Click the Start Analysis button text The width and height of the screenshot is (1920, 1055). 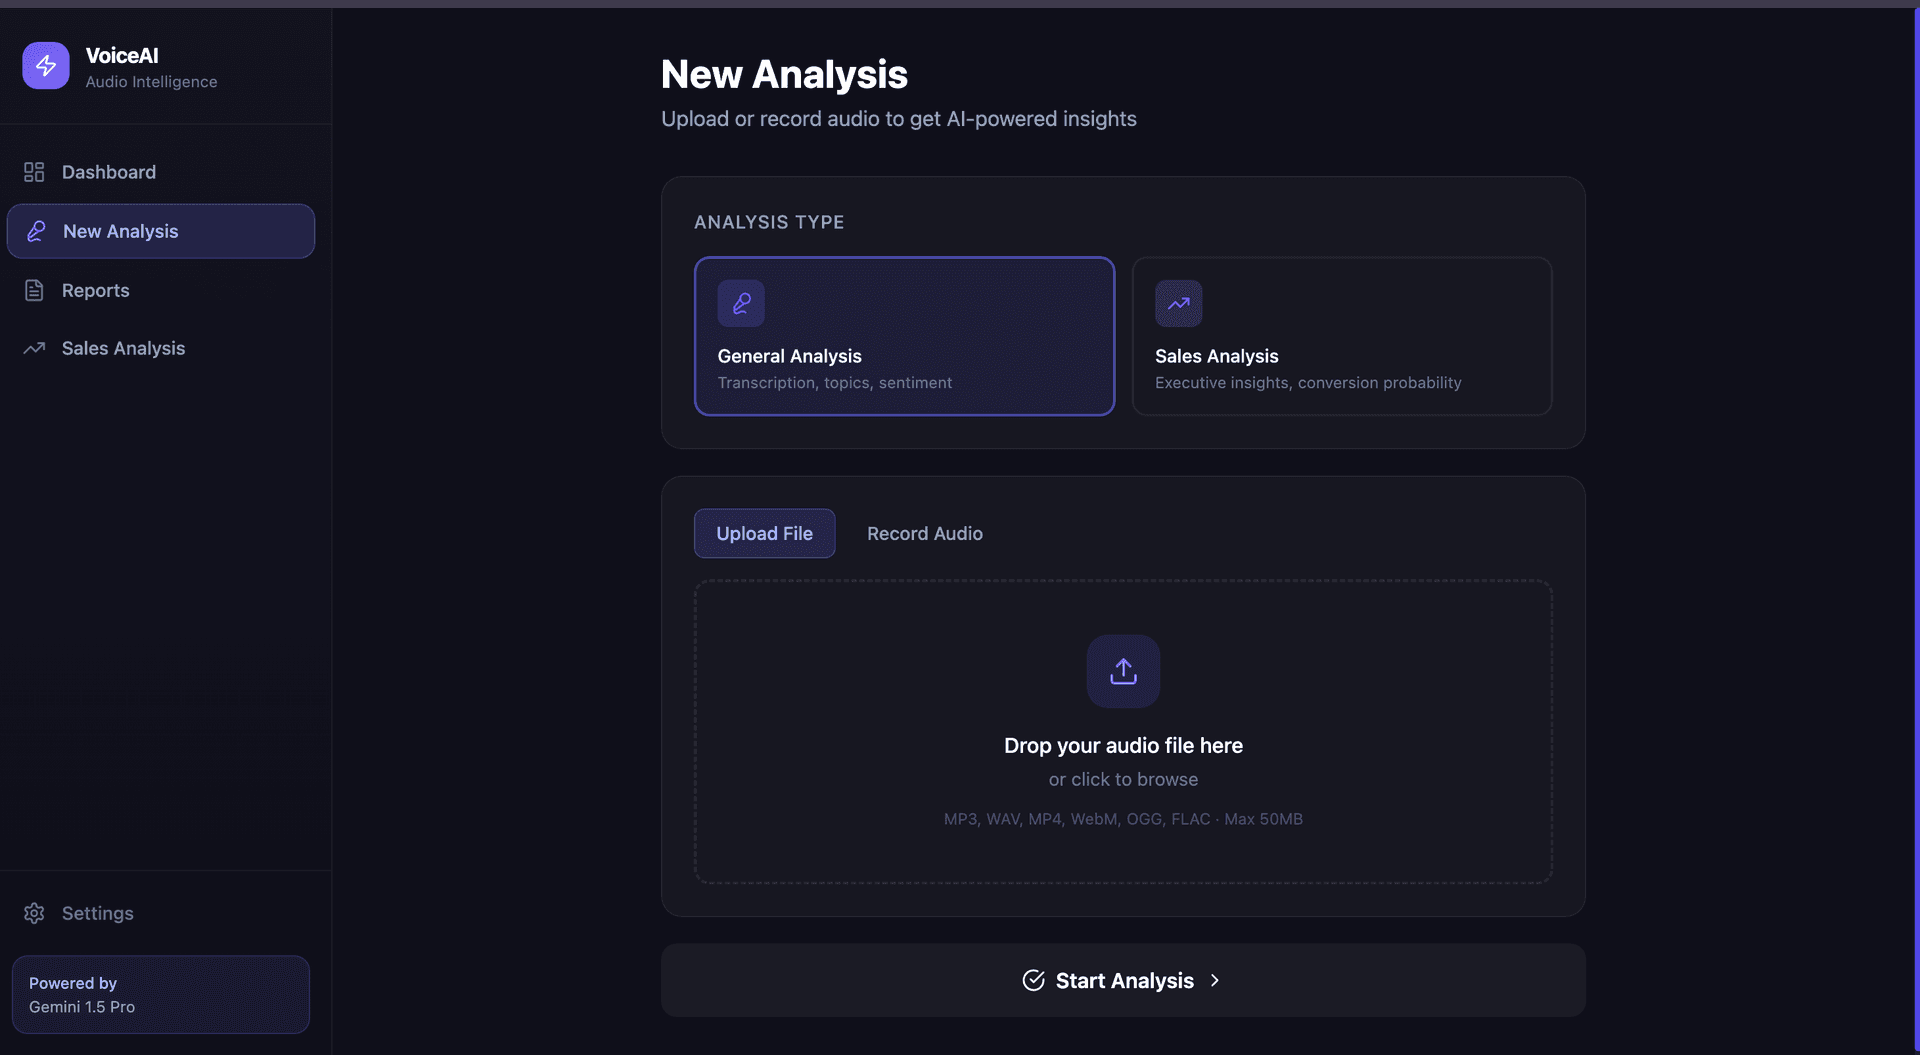[x=1124, y=980]
